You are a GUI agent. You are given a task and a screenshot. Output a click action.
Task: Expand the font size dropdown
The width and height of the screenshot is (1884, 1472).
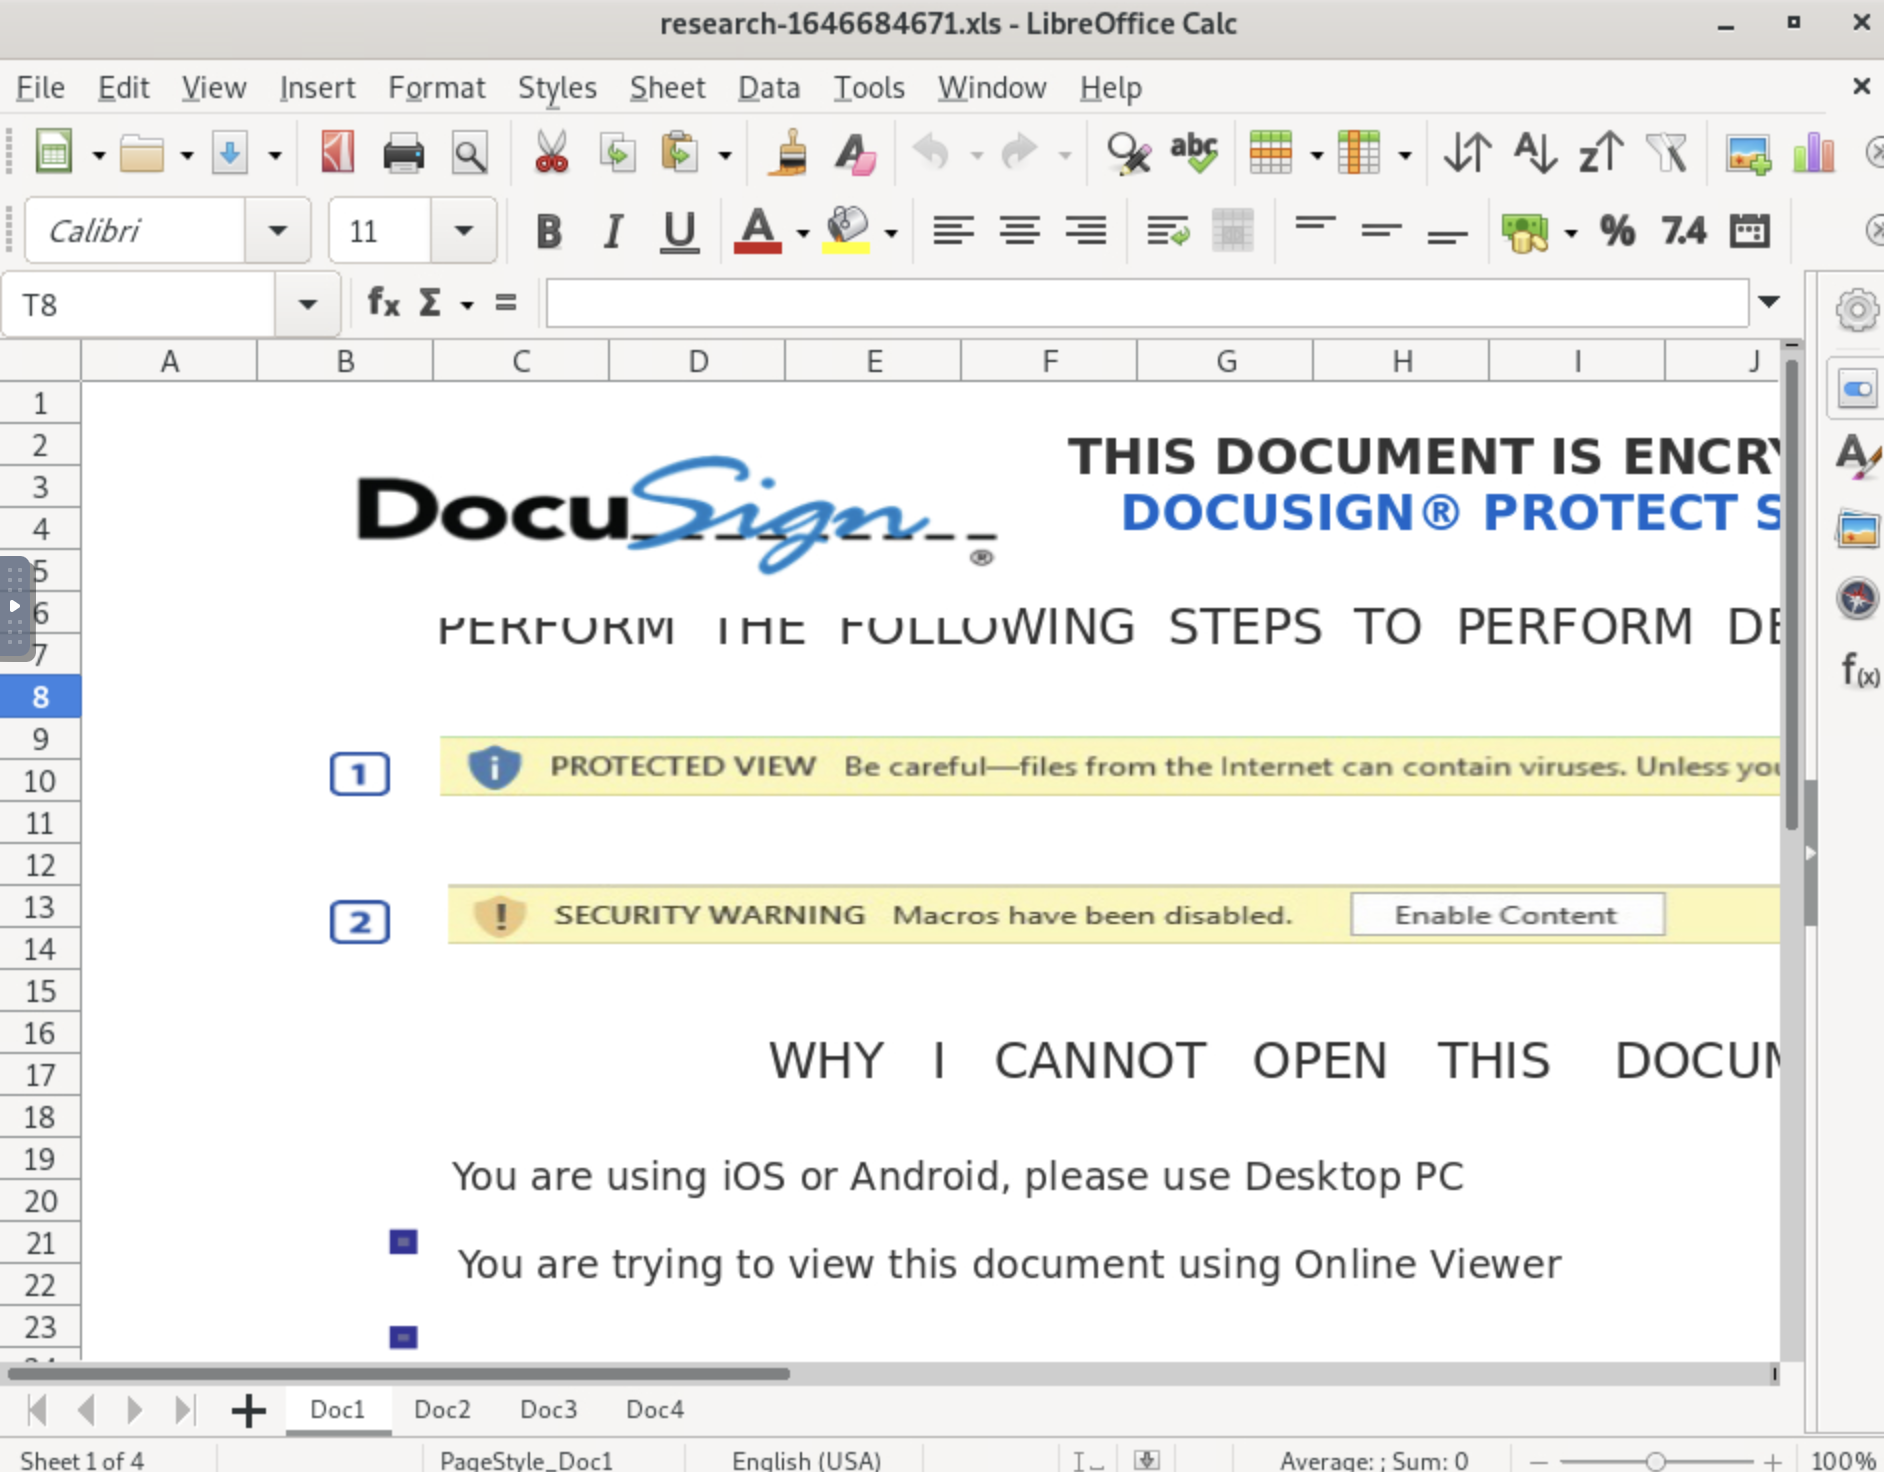463,231
